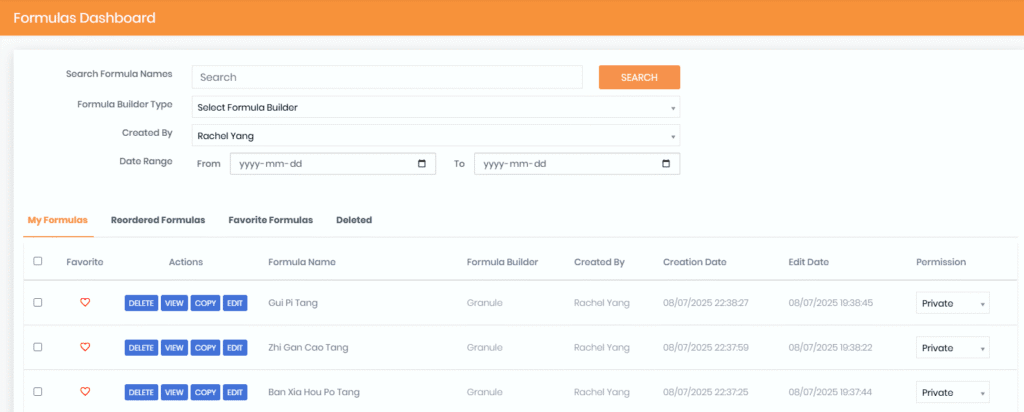The width and height of the screenshot is (1024, 412).
Task: Open the Select Formula Builder dropdown
Action: [x=435, y=107]
